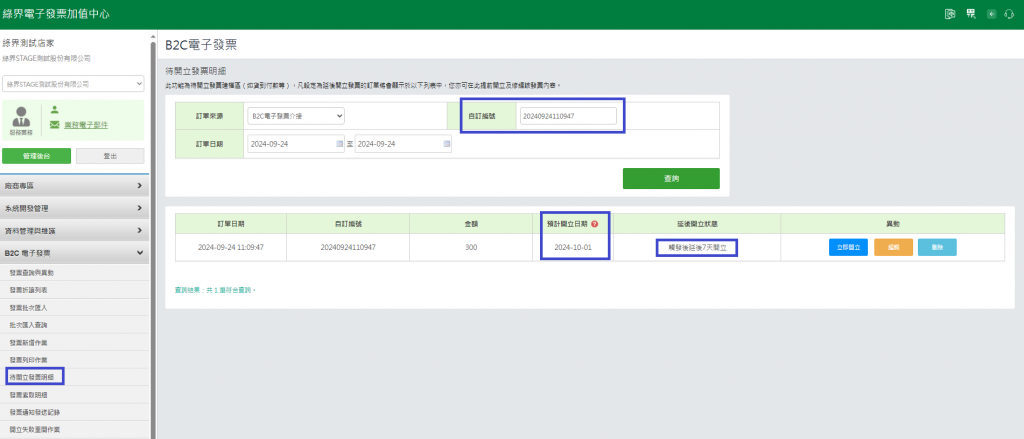The width and height of the screenshot is (1024, 439).
Task: Focus the end date field 2024-09-24
Action: 403,144
